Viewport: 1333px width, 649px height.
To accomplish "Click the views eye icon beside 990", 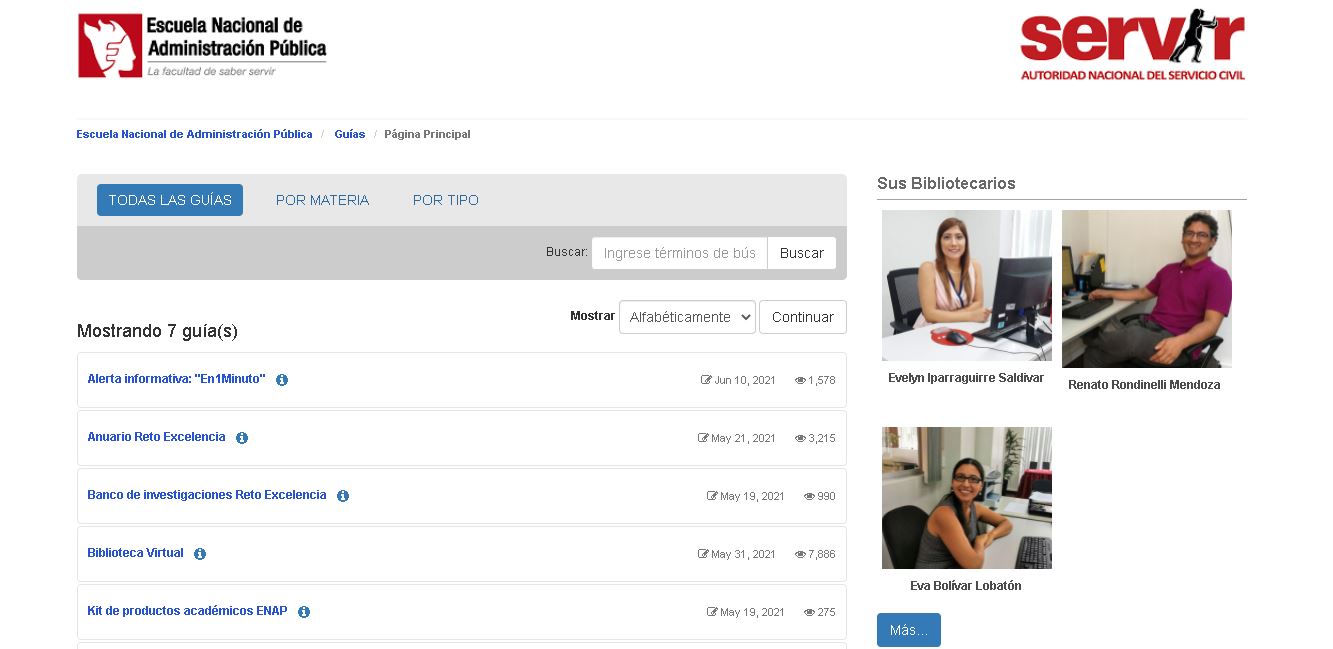I will click(809, 496).
